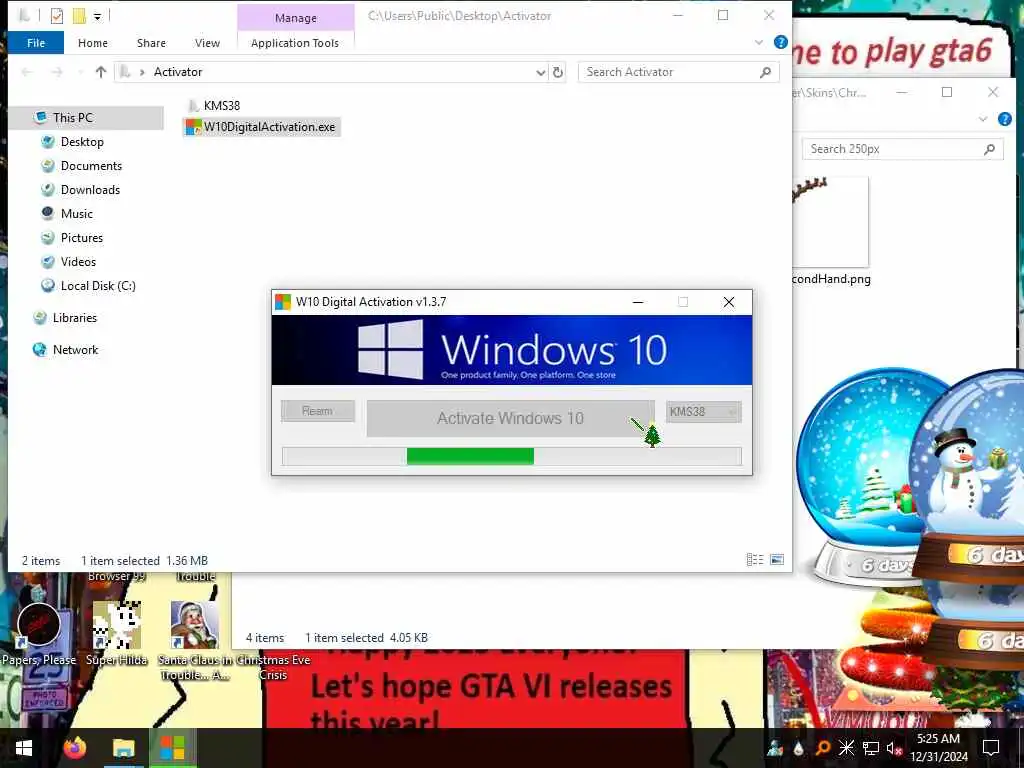Viewport: 1024px width, 768px height.
Task: Open Desktop in navigation pane
Action: click(82, 142)
